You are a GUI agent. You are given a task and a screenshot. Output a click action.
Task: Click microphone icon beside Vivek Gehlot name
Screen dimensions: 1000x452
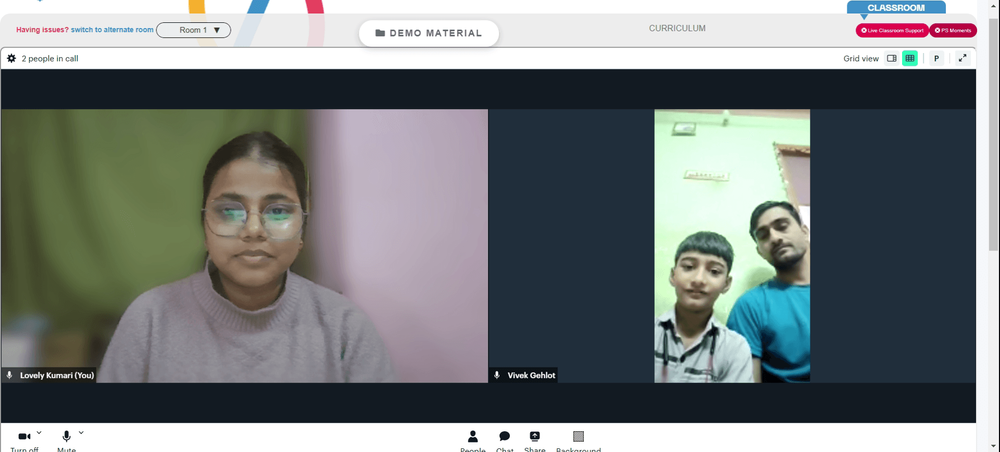point(497,375)
